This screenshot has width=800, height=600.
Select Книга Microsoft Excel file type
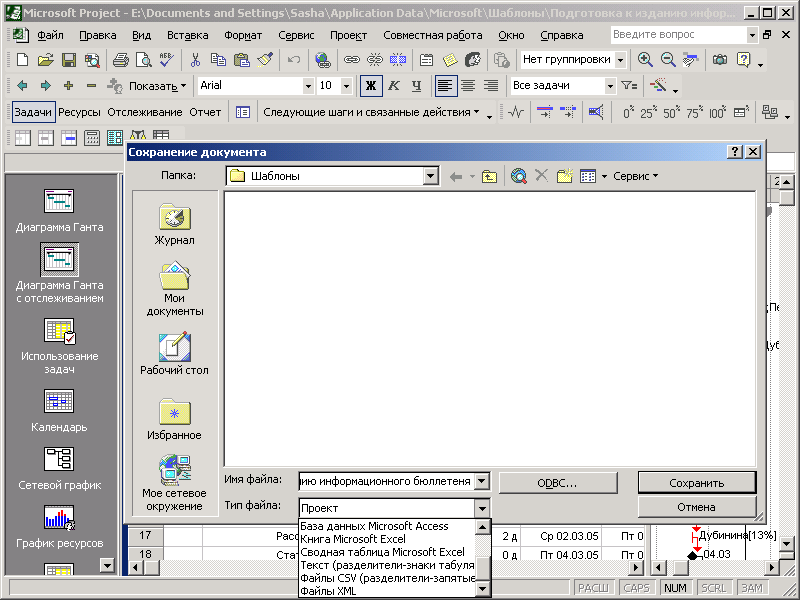353,539
